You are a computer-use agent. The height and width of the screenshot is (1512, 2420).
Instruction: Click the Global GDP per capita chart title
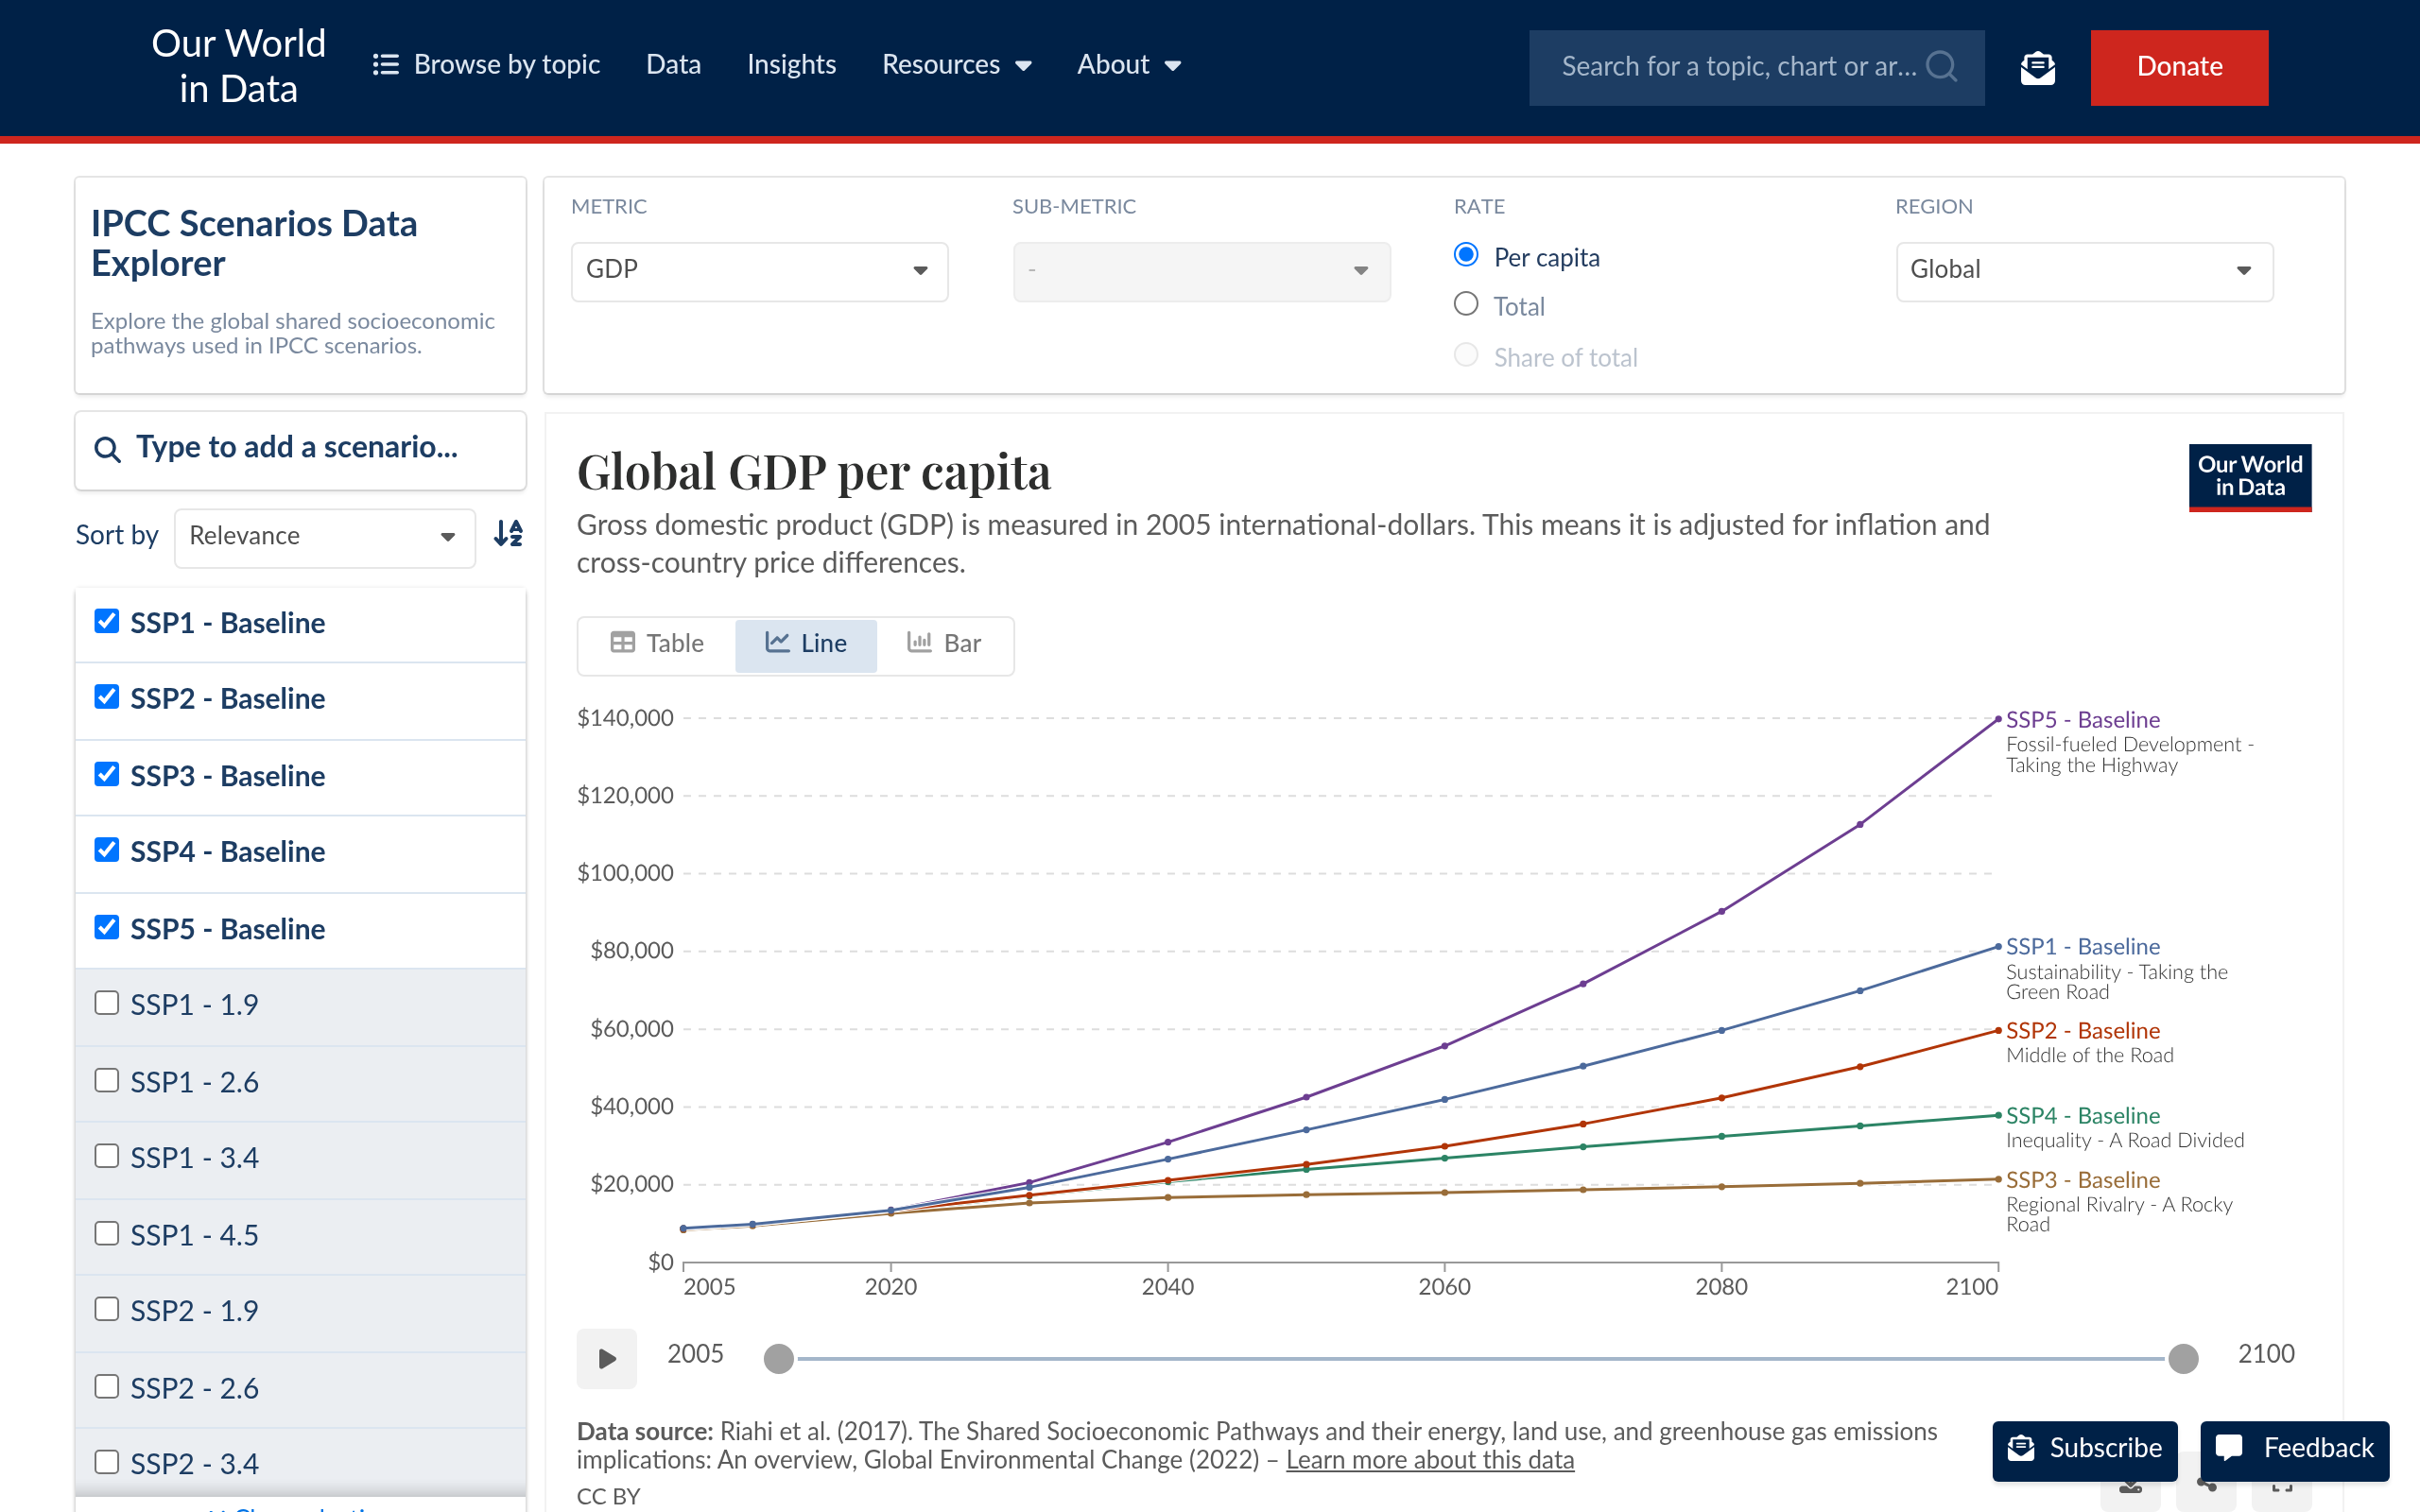tap(814, 472)
